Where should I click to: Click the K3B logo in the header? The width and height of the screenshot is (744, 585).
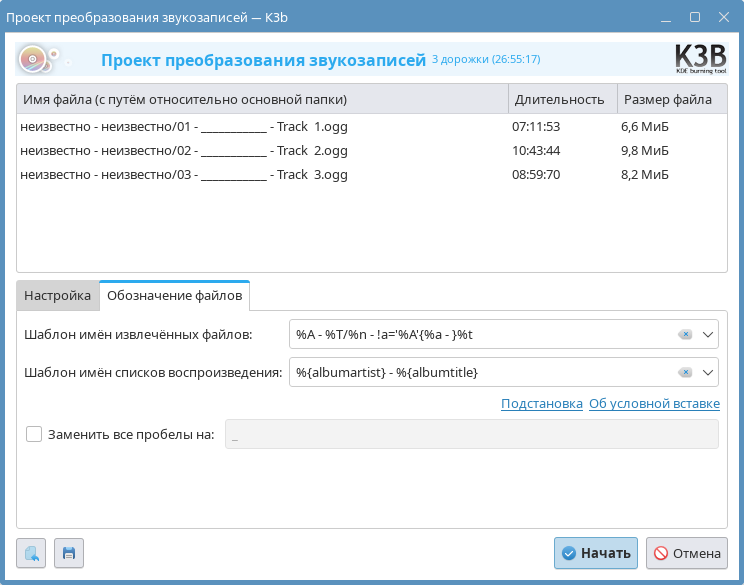700,59
